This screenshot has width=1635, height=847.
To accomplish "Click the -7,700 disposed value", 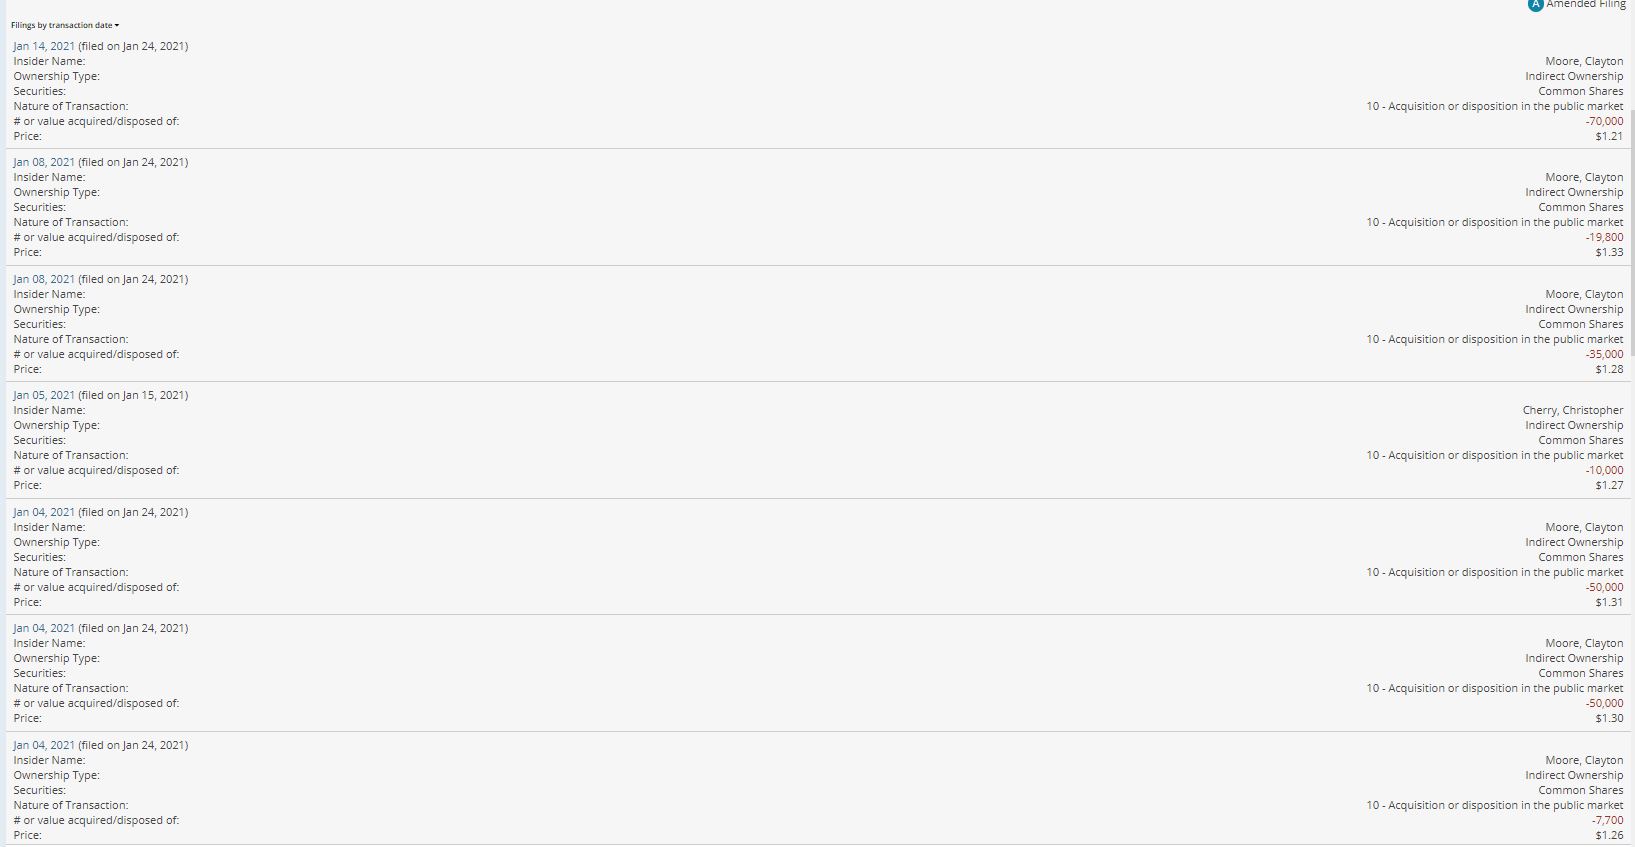I will coord(1607,820).
